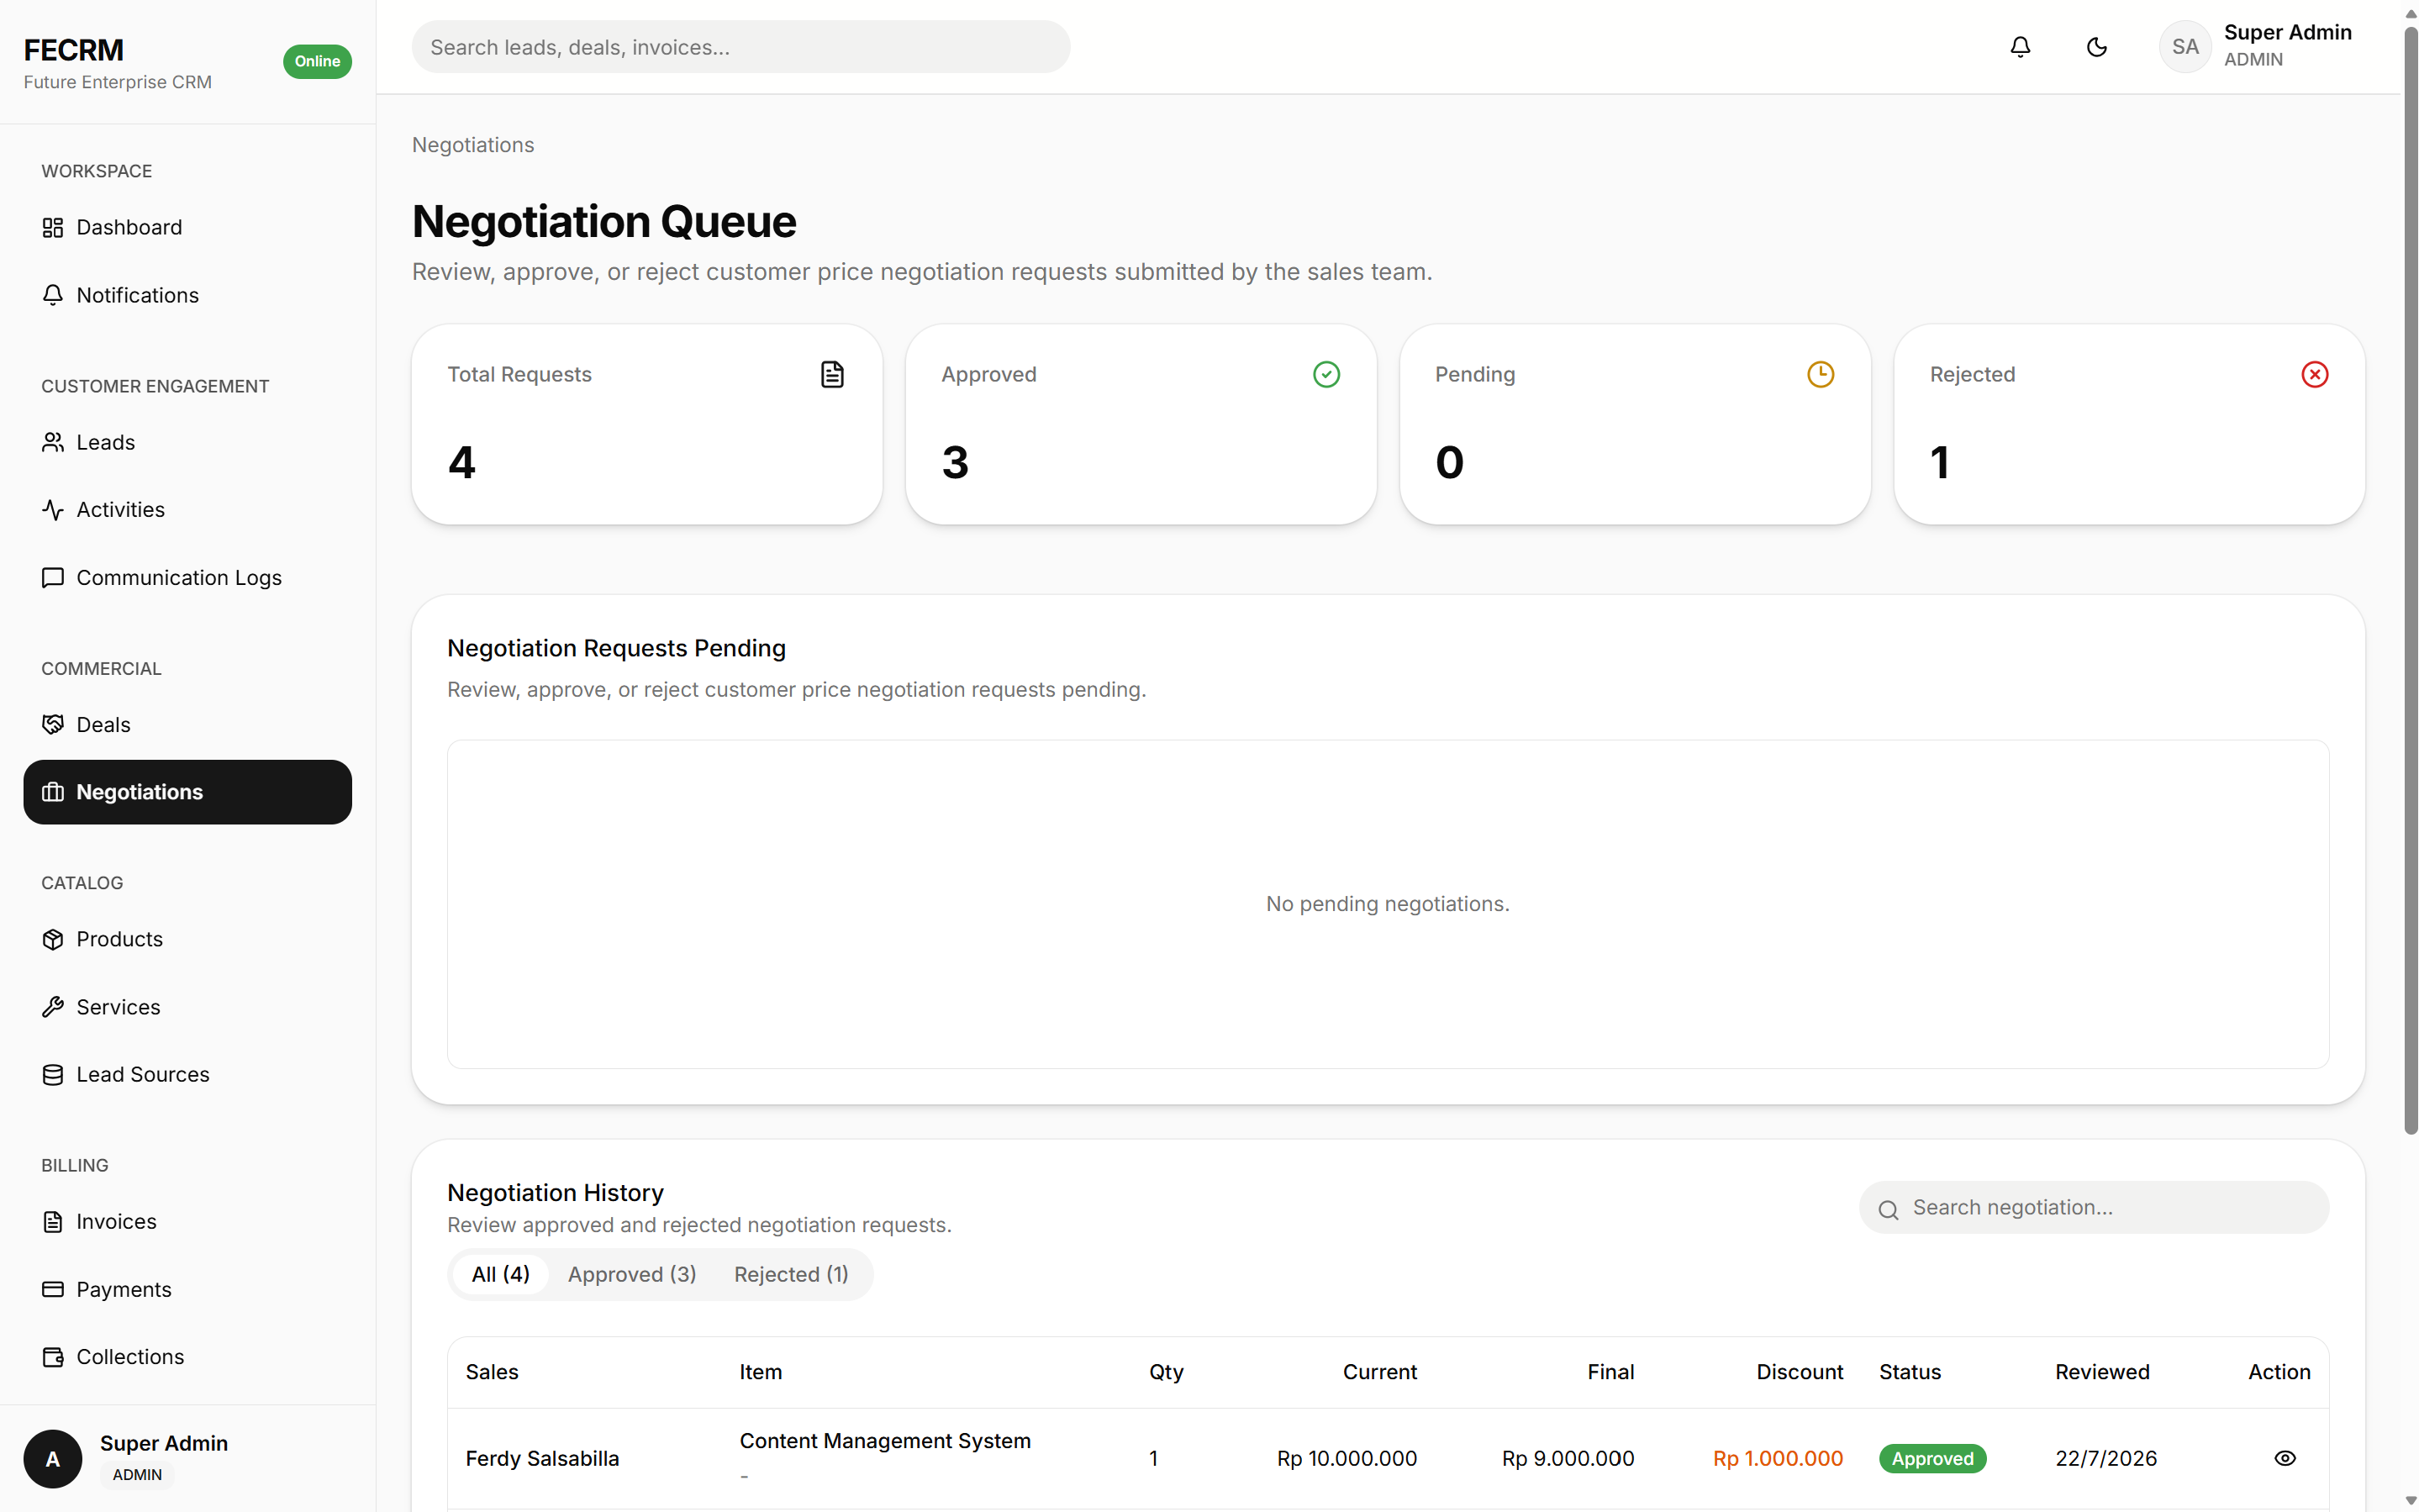
Task: Open the Invoices page
Action: tap(188, 1221)
